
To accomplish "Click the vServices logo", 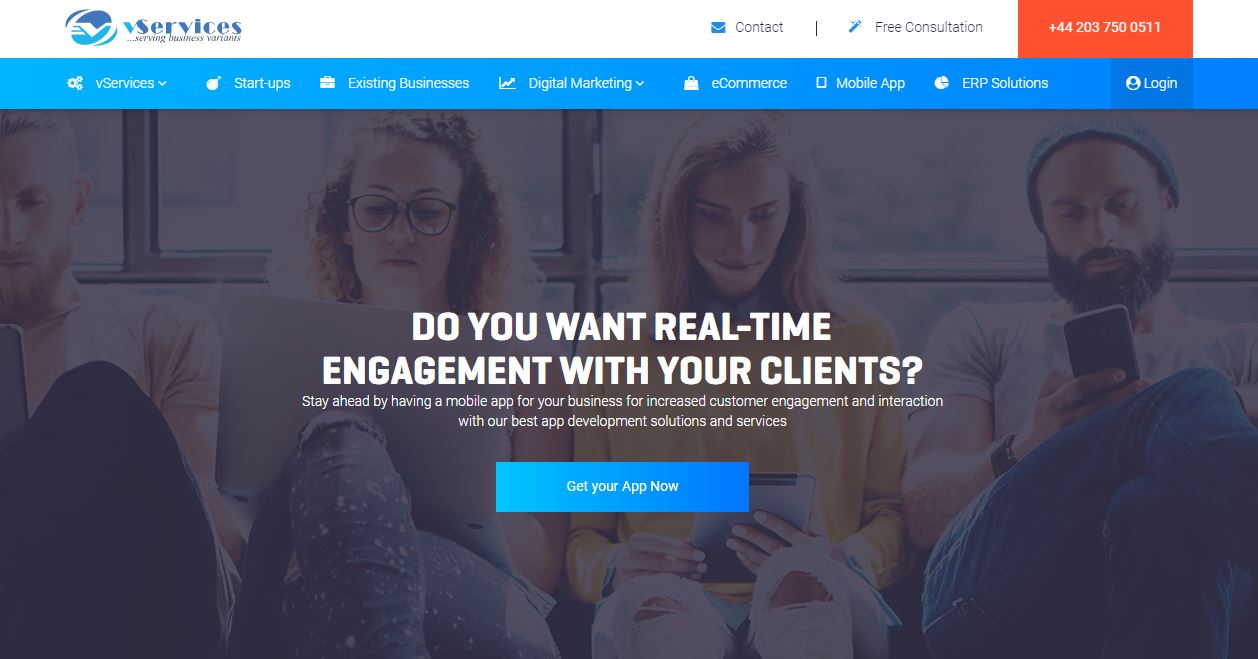I will 154,27.
